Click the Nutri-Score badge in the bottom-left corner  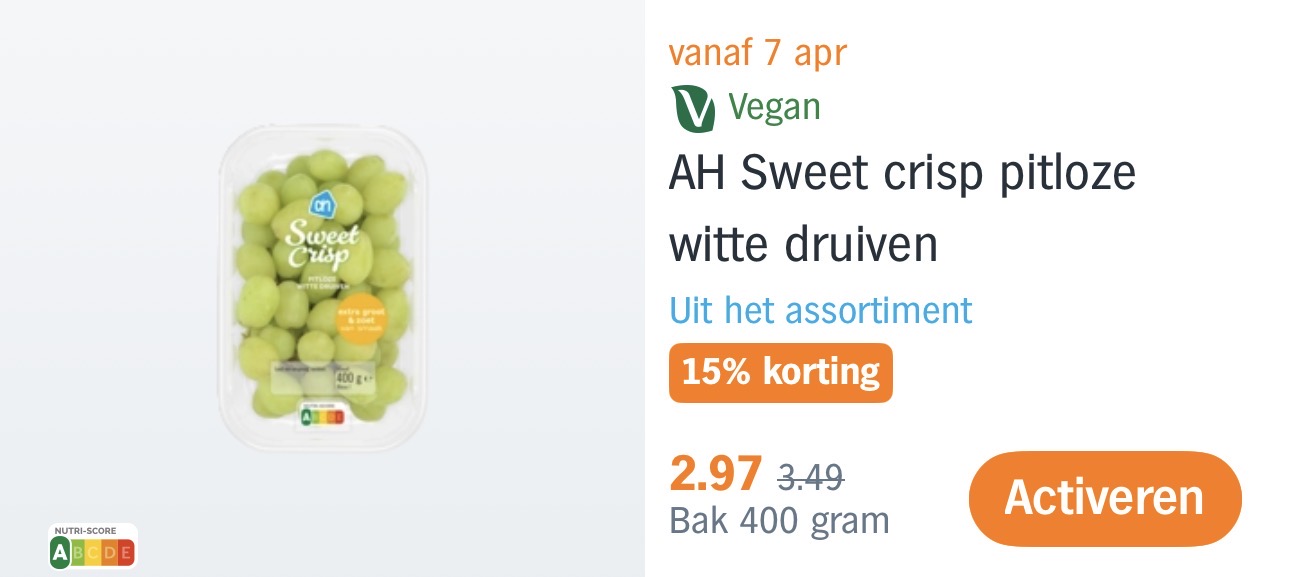tap(92, 547)
